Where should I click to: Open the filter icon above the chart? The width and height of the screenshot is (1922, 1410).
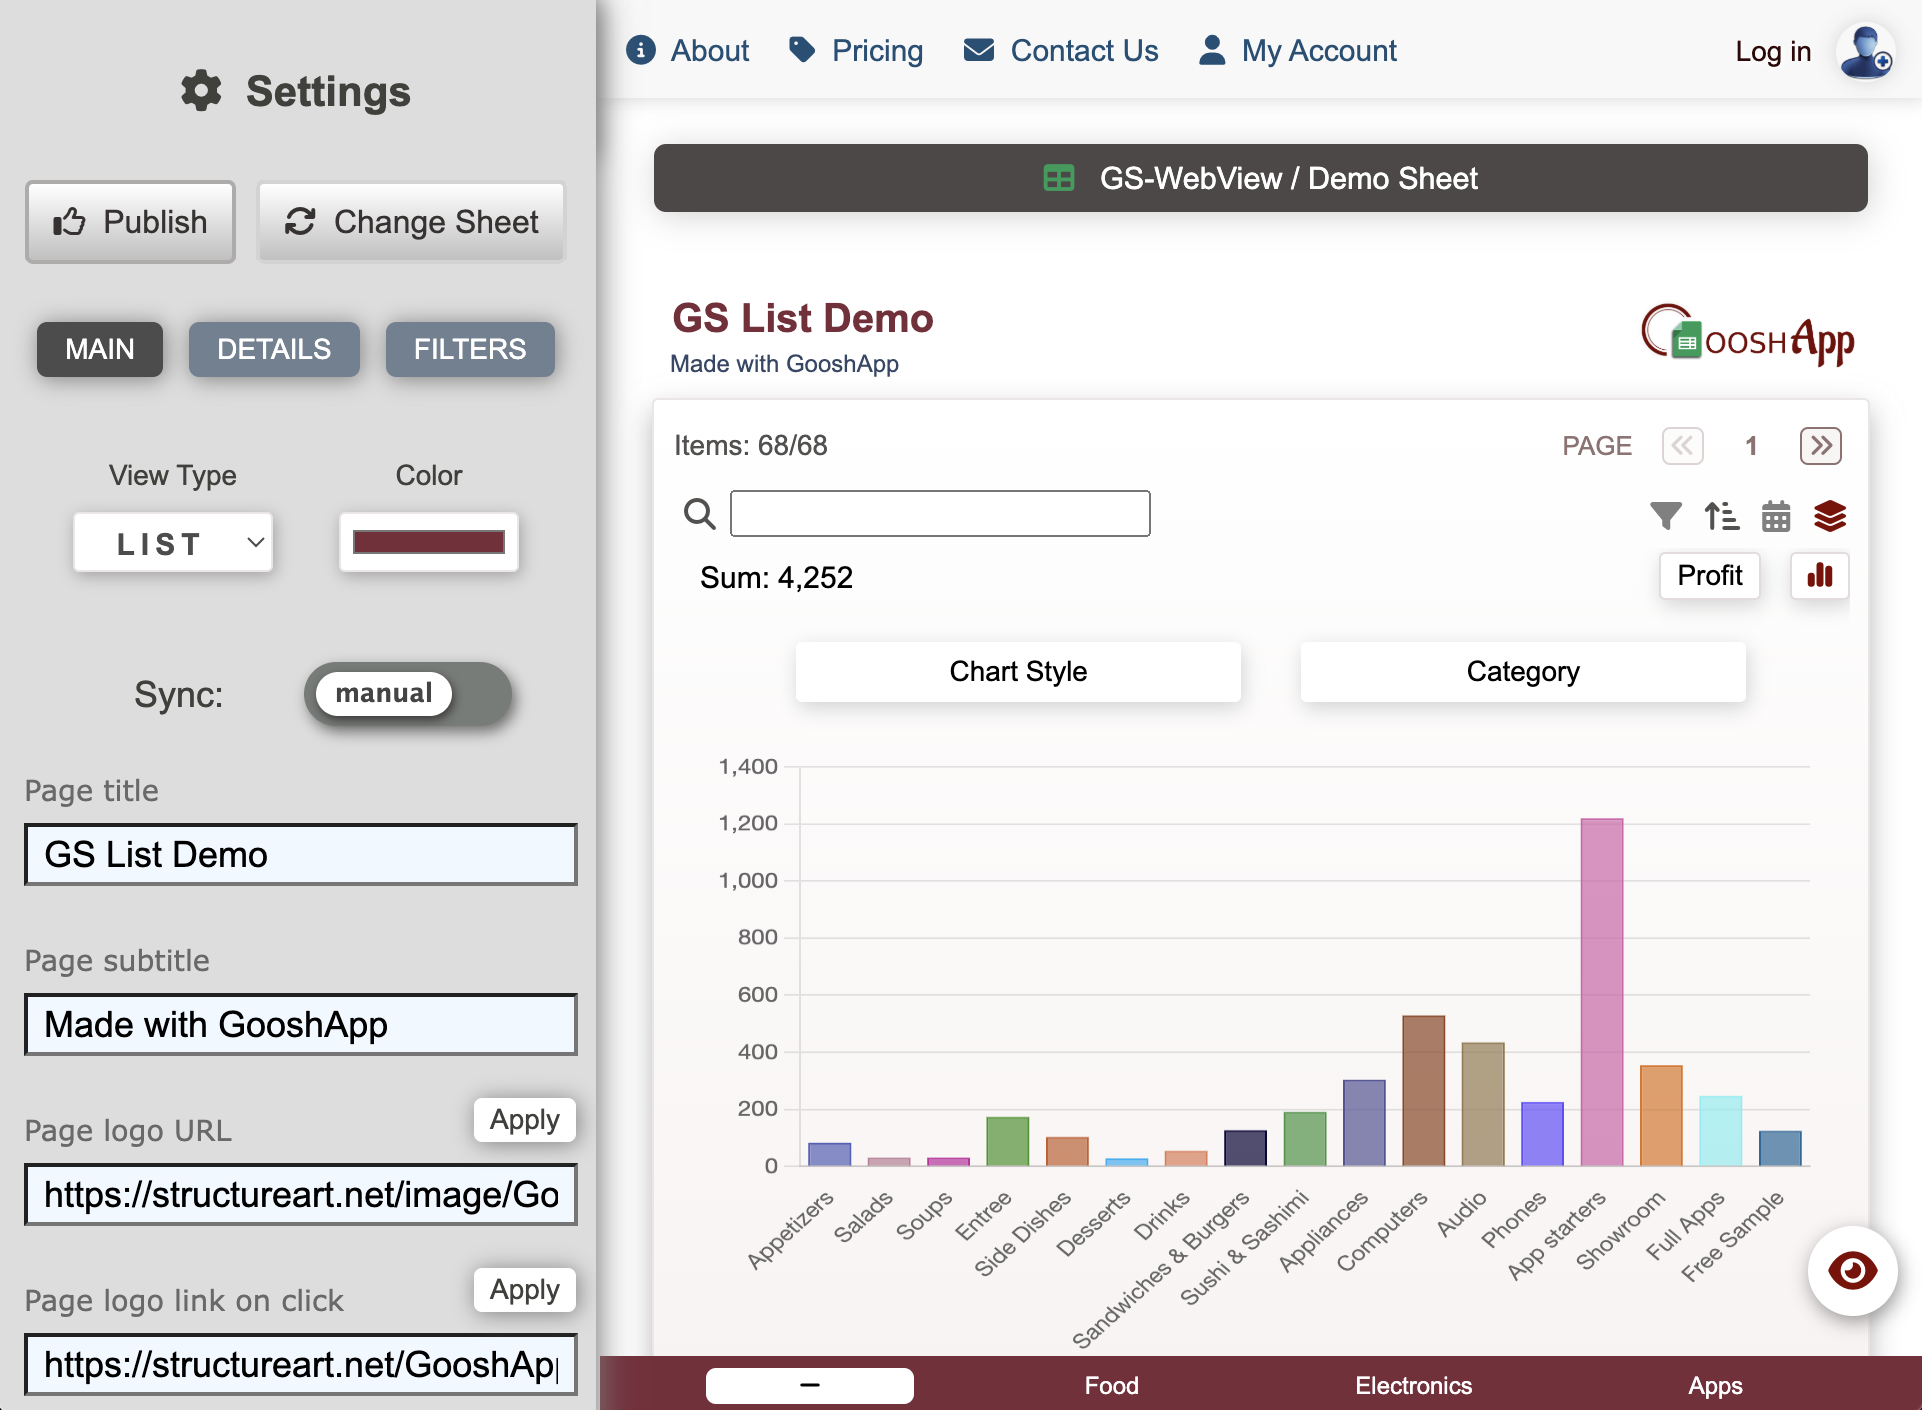click(x=1665, y=516)
